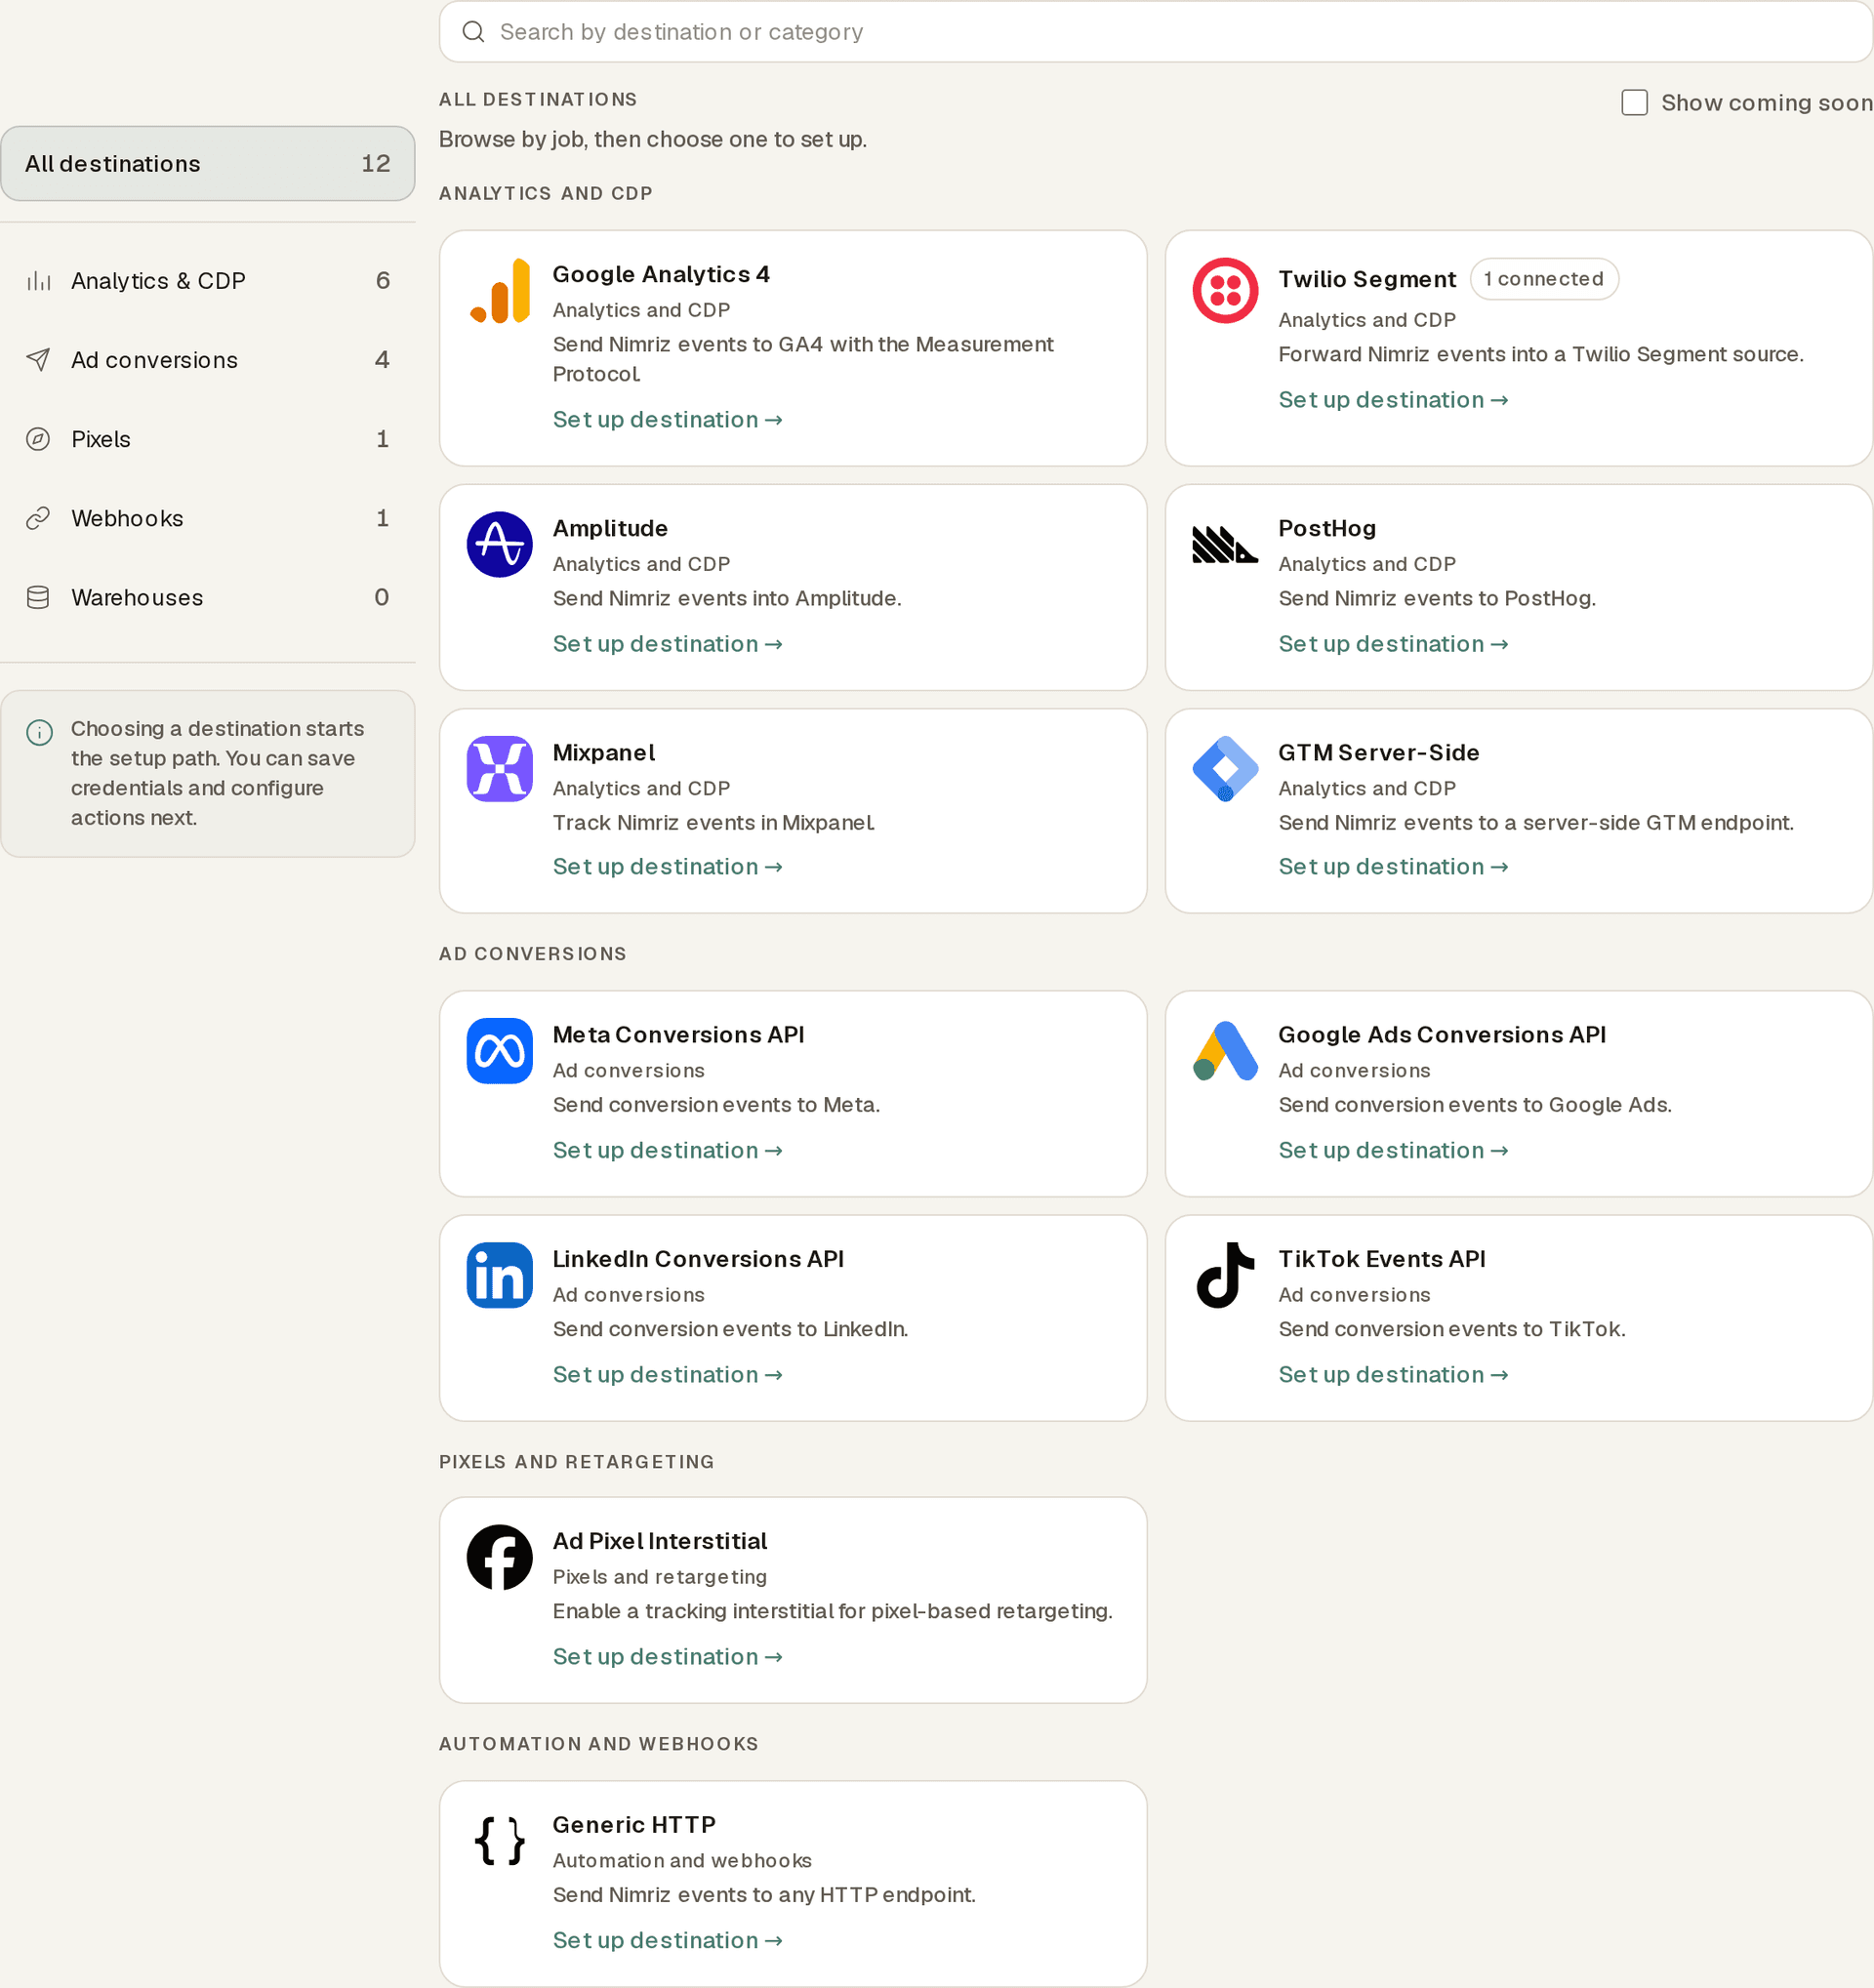Image resolution: width=1874 pixels, height=1988 pixels.
Task: Click the LinkedIn logo icon
Action: [x=499, y=1274]
